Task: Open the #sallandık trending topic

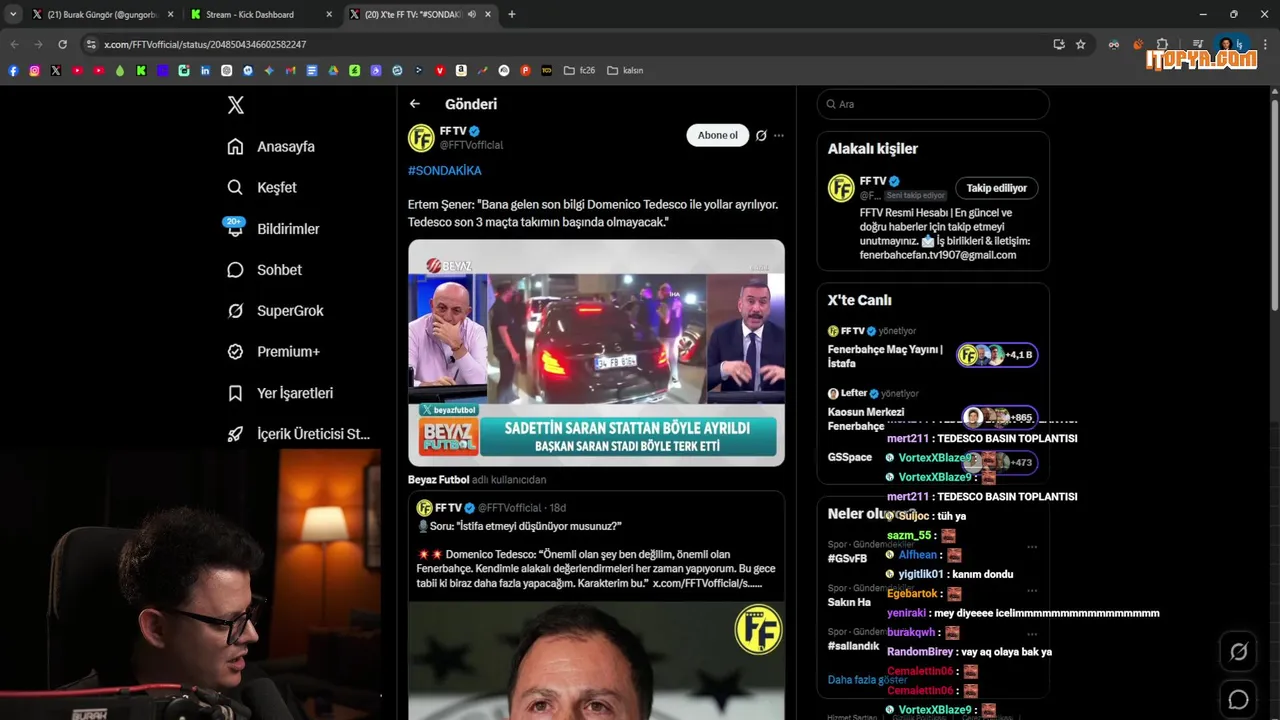Action: pos(853,646)
